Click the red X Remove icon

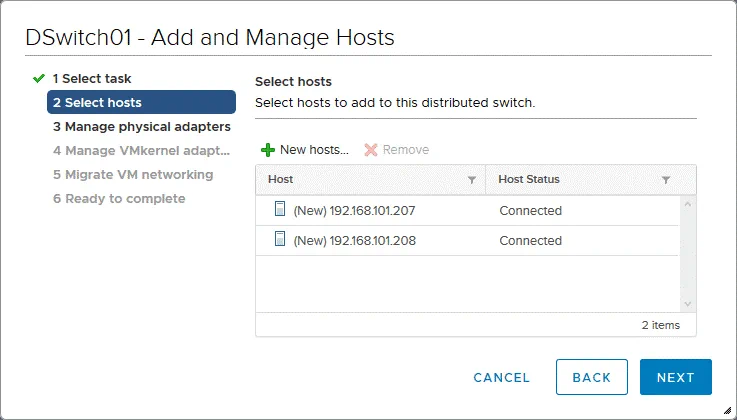click(x=371, y=150)
